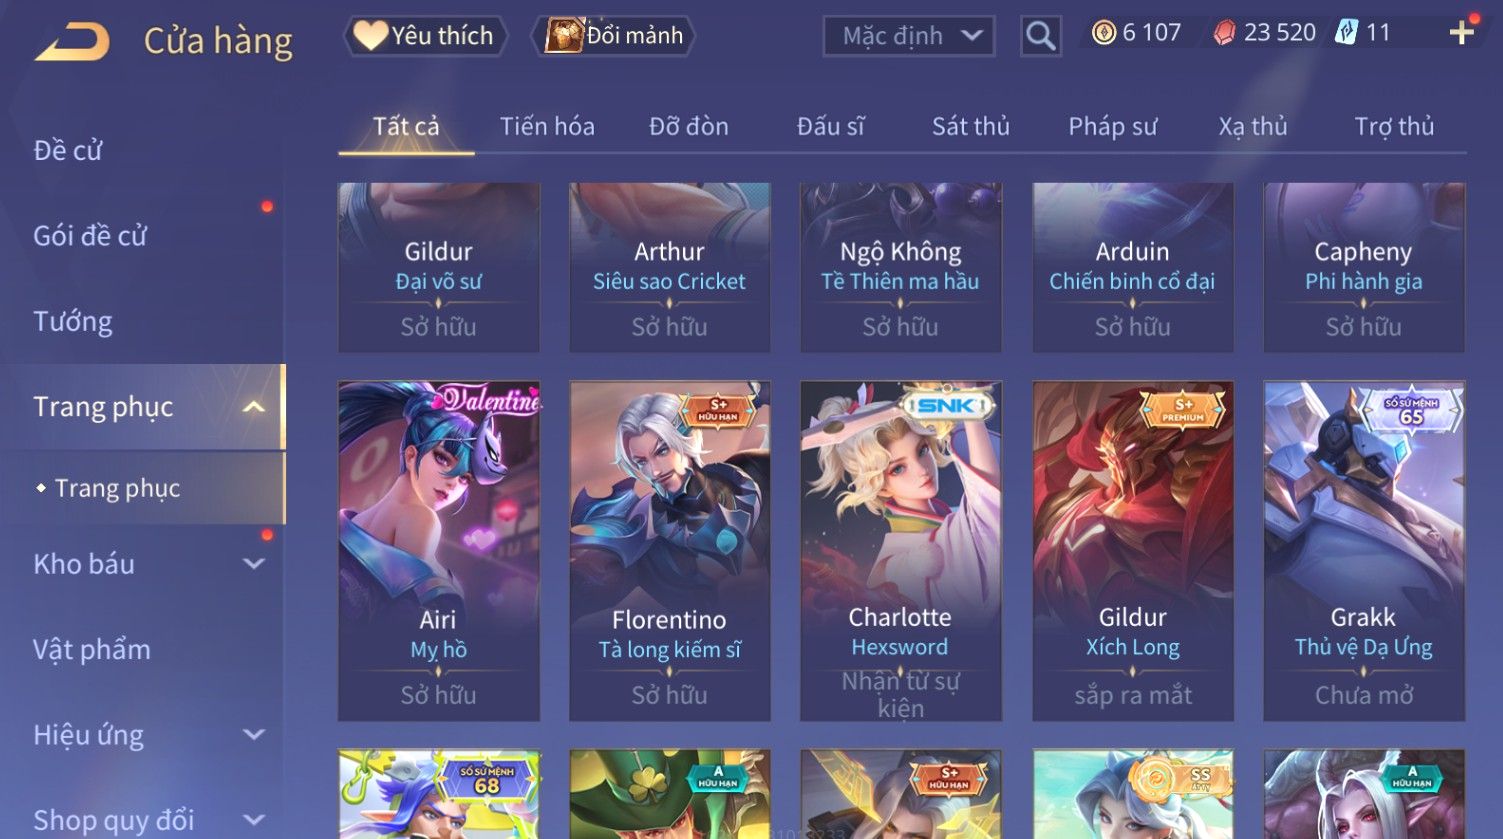This screenshot has height=839, width=1503.
Task: Tap the back arrow icon
Action: click(72, 42)
